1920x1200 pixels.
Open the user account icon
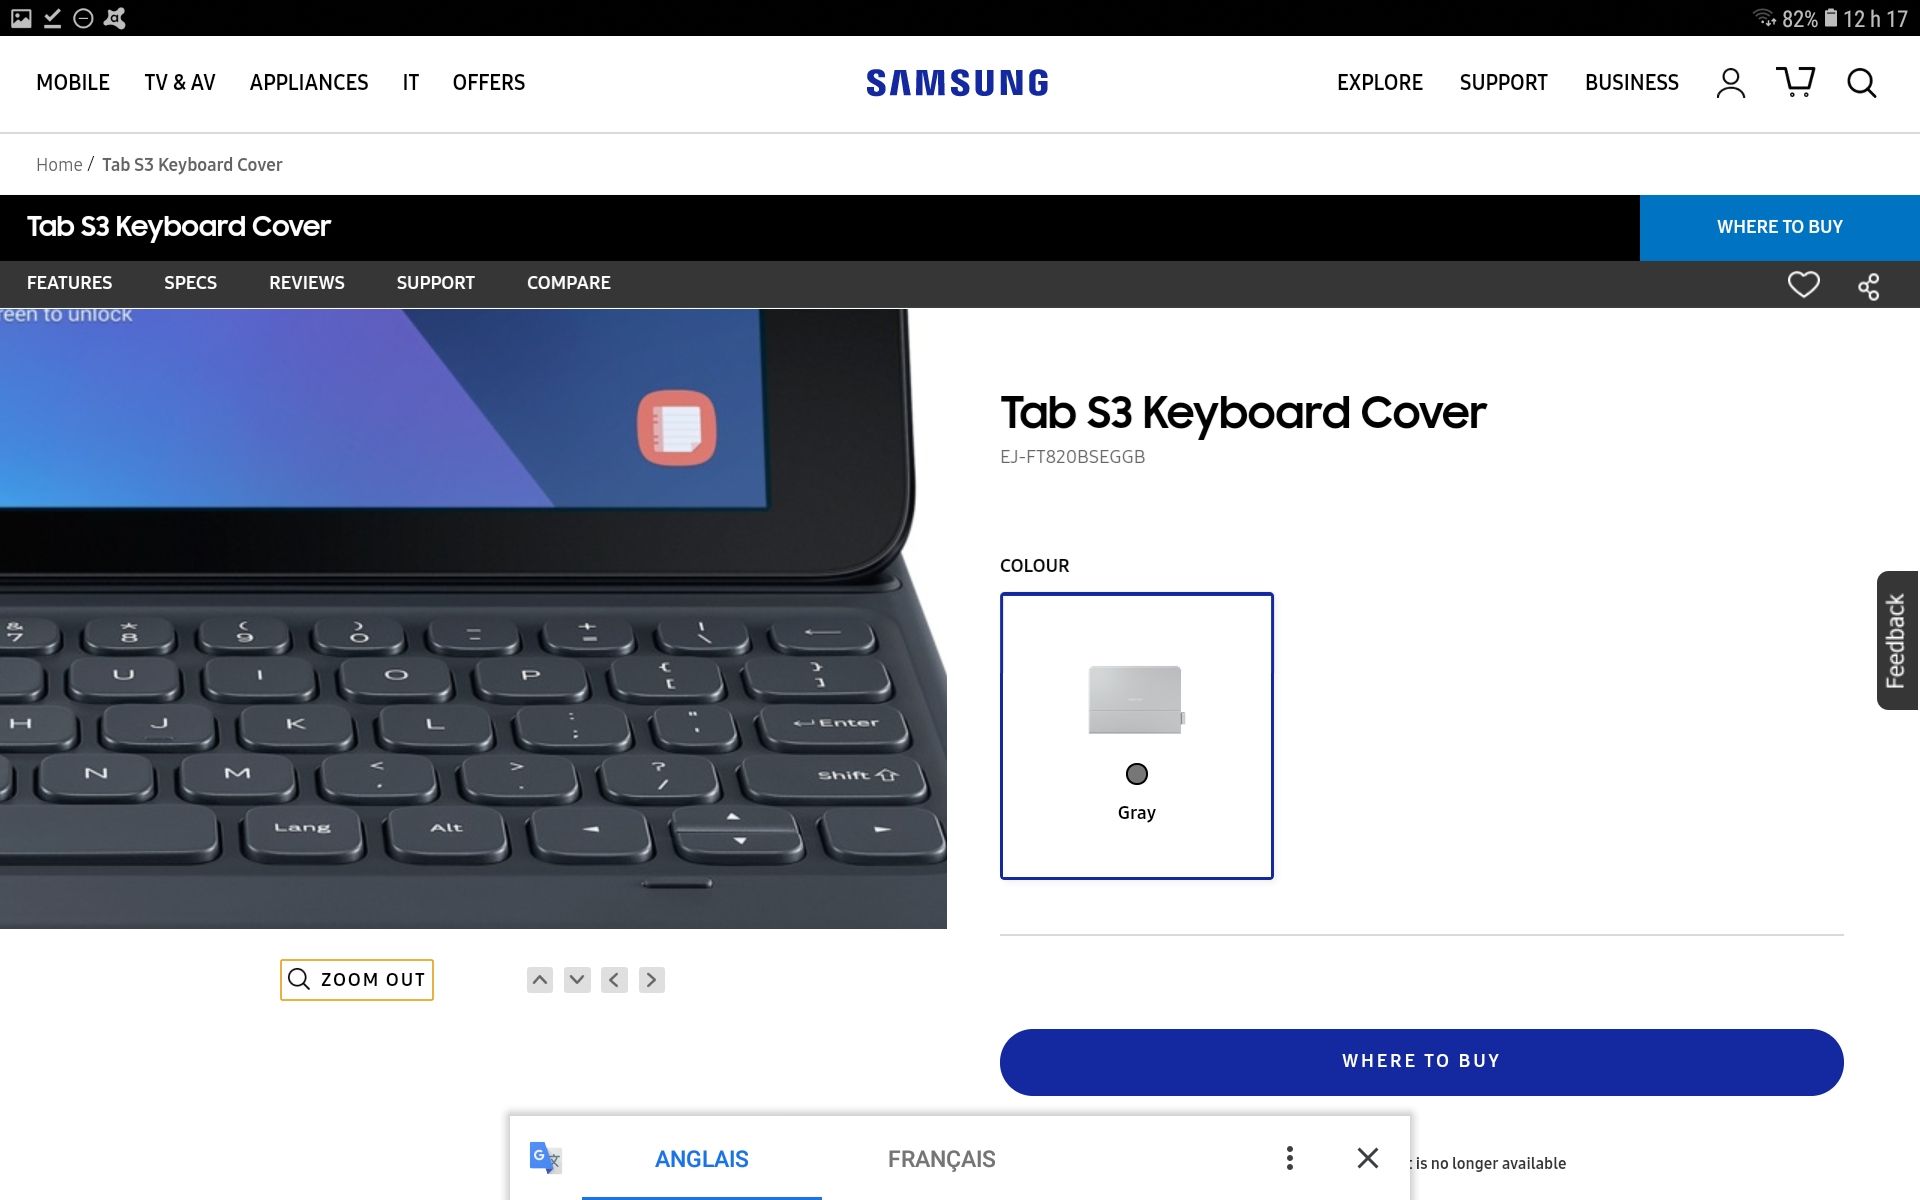pos(1731,83)
